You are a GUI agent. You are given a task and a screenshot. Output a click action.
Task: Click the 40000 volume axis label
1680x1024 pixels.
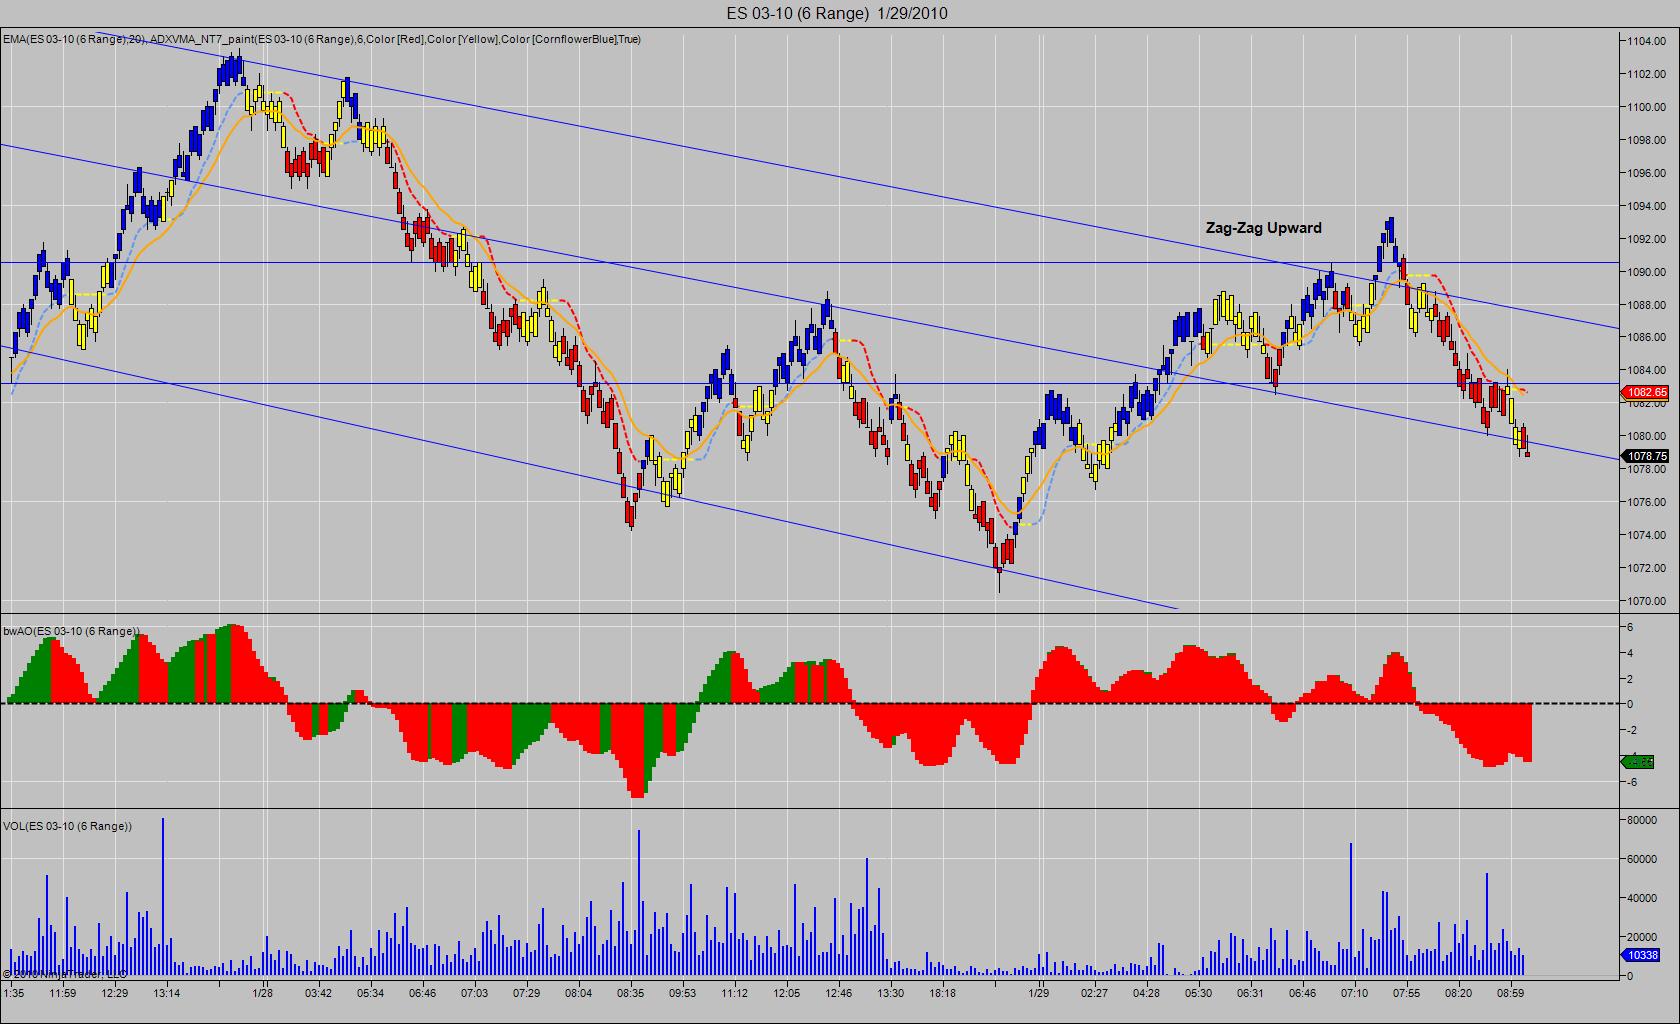[x=1643, y=898]
